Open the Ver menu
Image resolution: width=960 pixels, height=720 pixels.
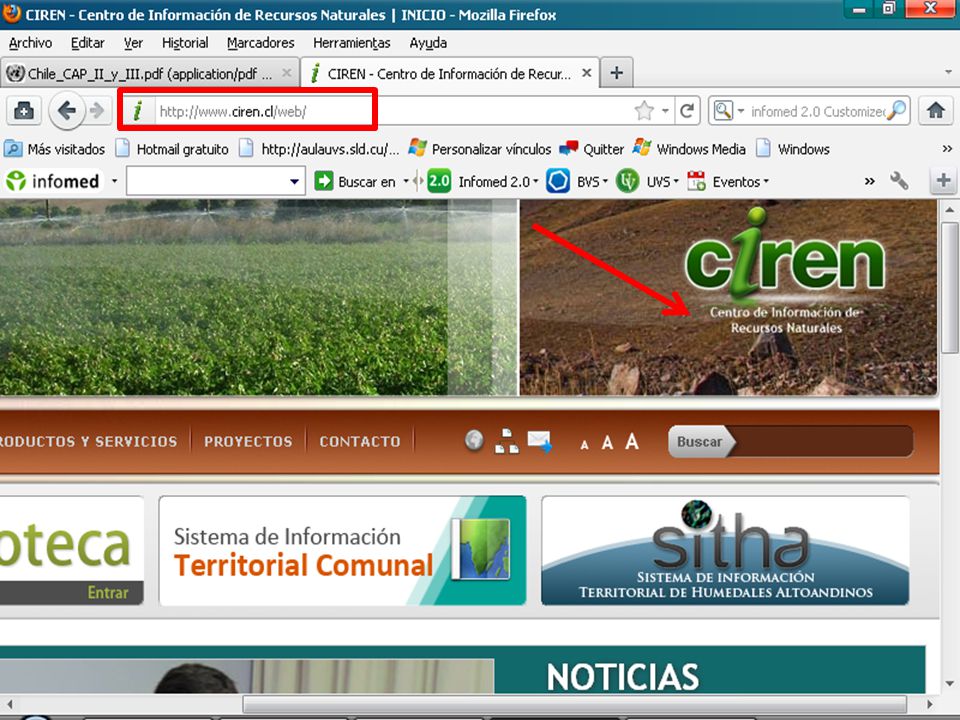[133, 43]
